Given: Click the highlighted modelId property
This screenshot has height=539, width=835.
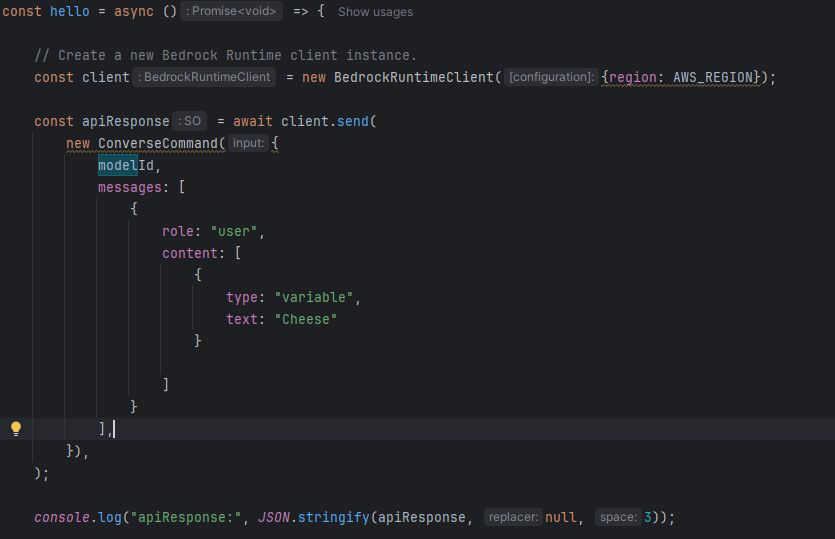Looking at the screenshot, I should coord(126,166).
